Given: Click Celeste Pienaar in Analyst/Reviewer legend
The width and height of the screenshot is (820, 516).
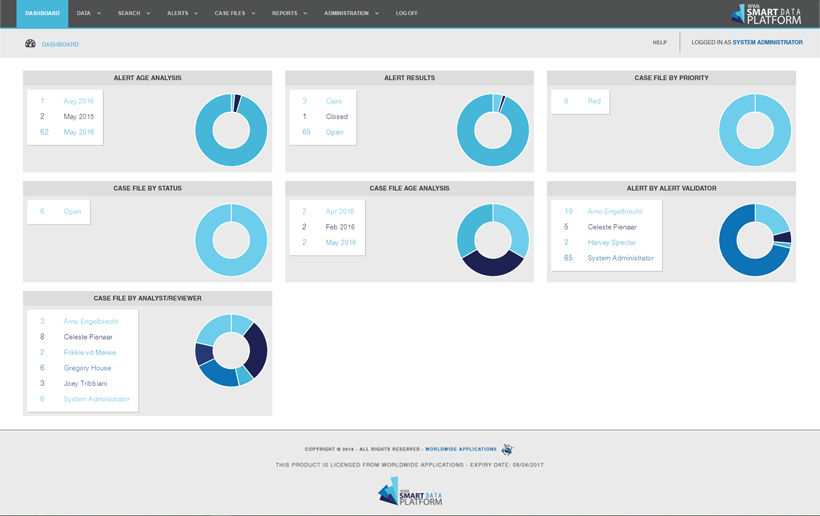Looking at the screenshot, I should click(x=88, y=337).
